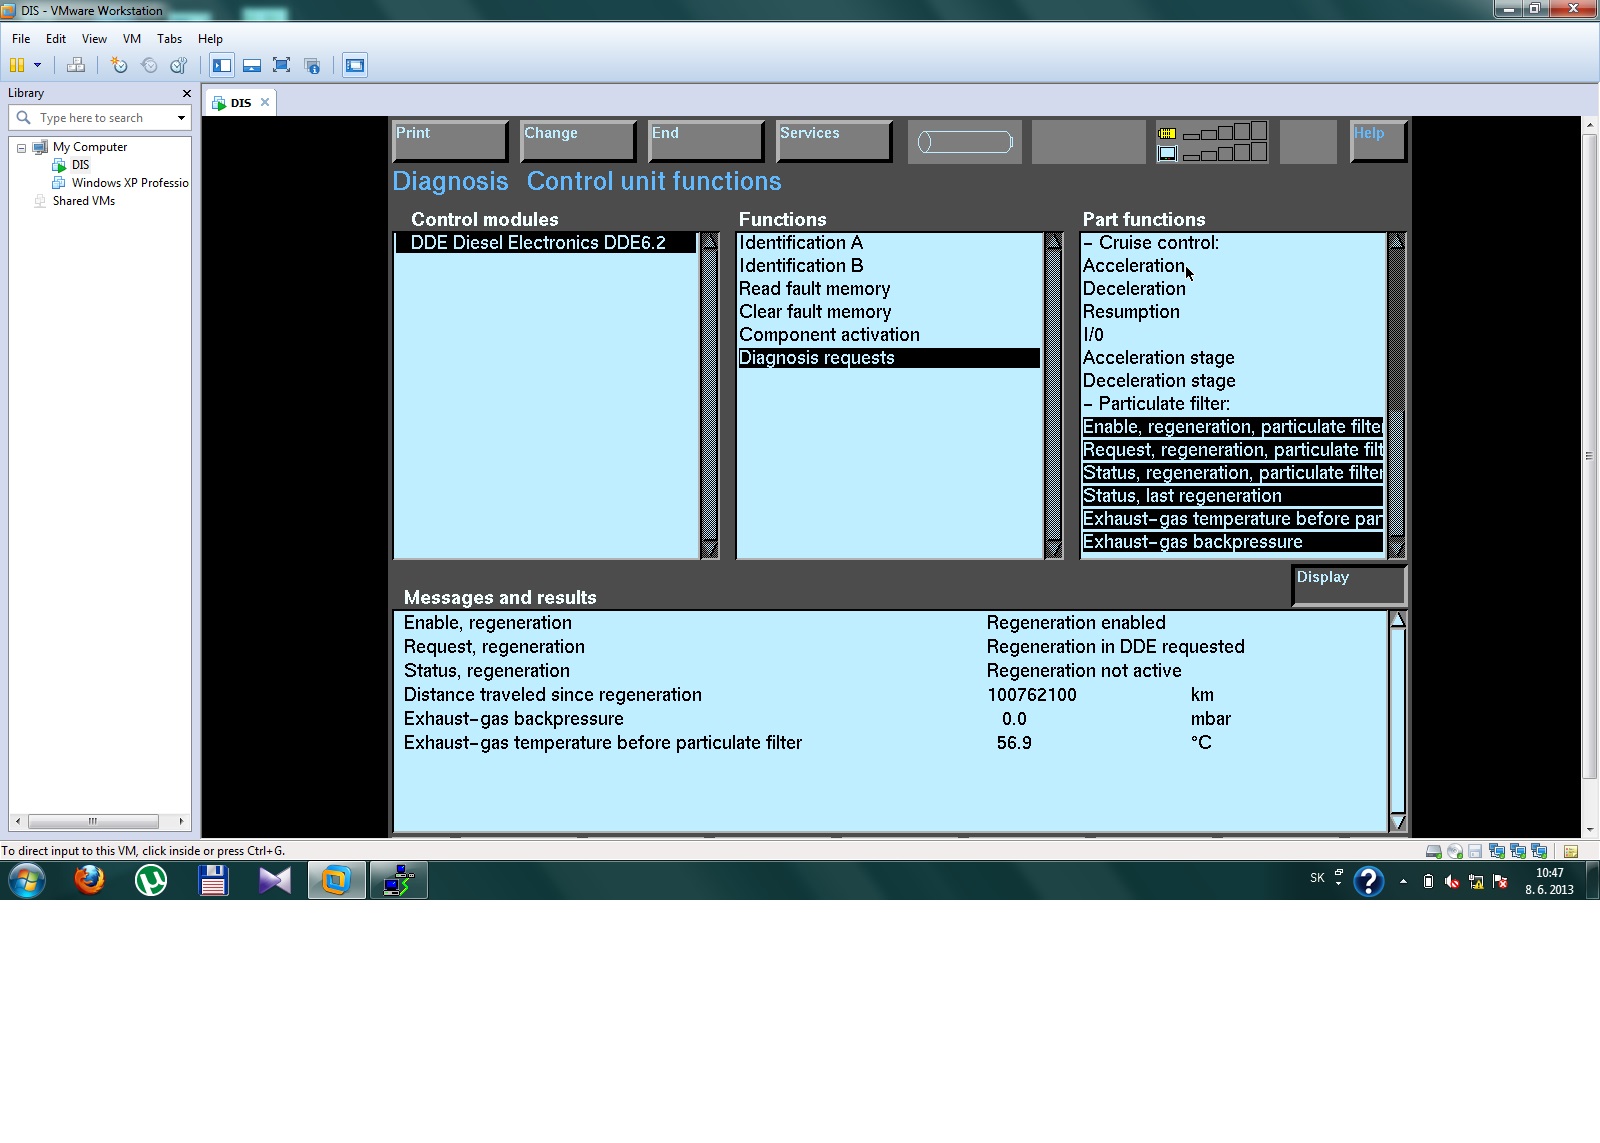The image size is (1600, 1143).
Task: Select Read fault memory function
Action: 814,289
